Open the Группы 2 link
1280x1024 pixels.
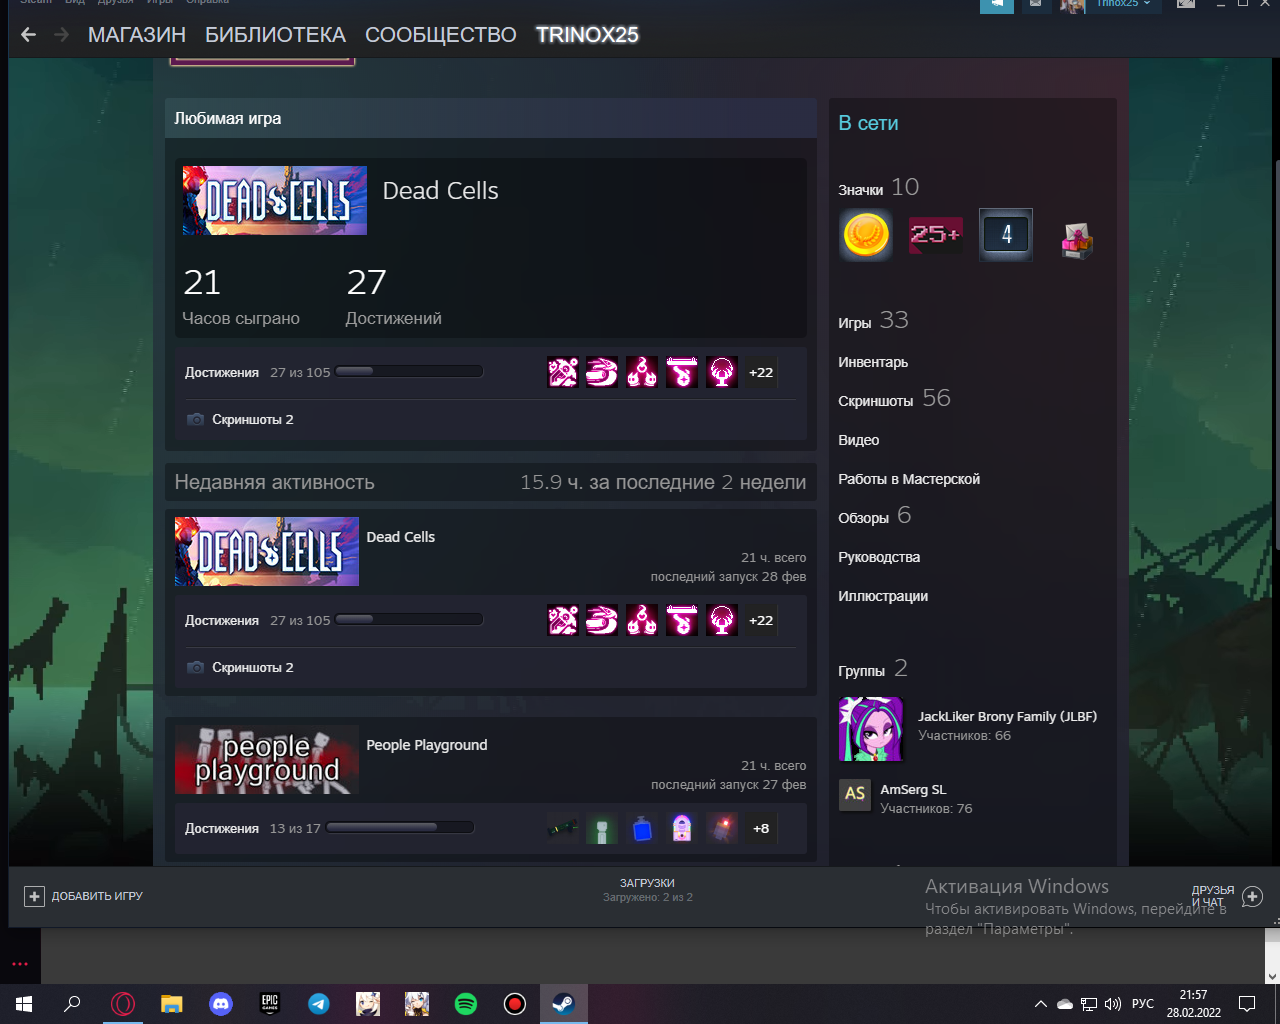[873, 669]
